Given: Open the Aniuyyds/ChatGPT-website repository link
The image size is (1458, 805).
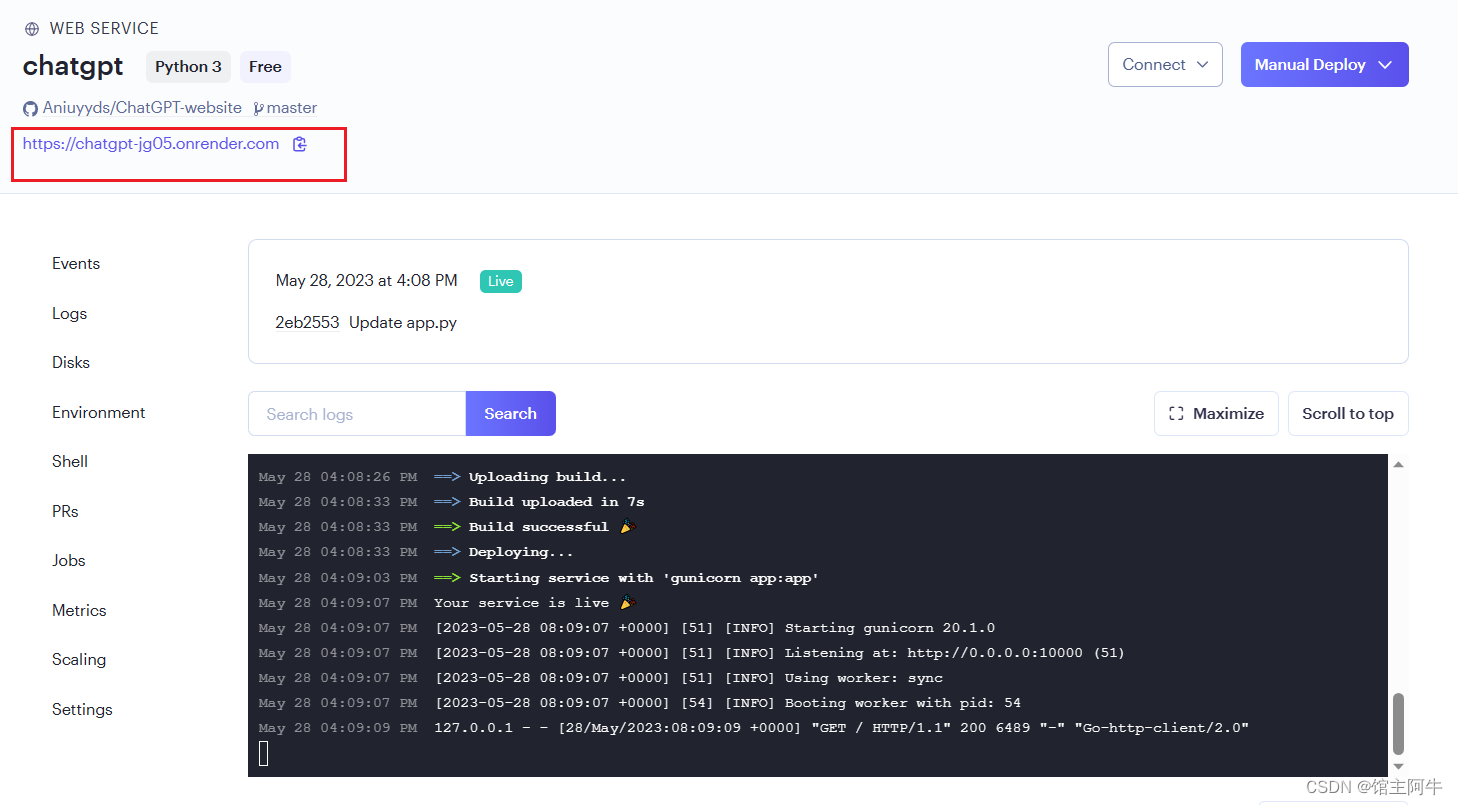Looking at the screenshot, I should (x=142, y=108).
